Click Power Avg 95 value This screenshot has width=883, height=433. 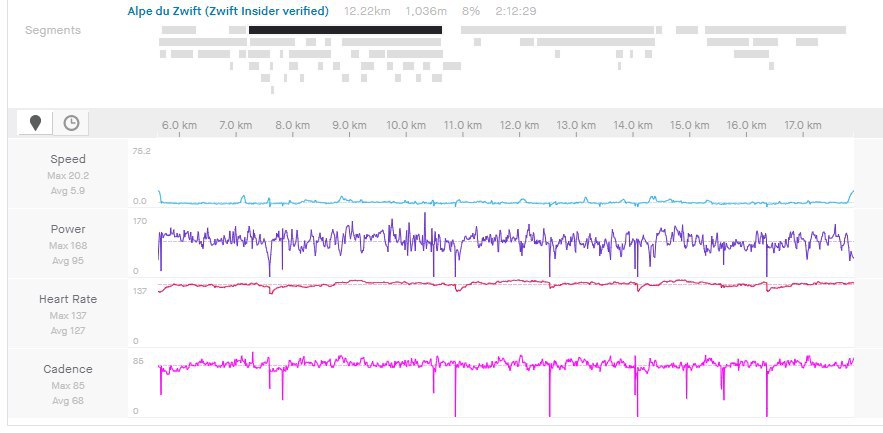point(68,261)
